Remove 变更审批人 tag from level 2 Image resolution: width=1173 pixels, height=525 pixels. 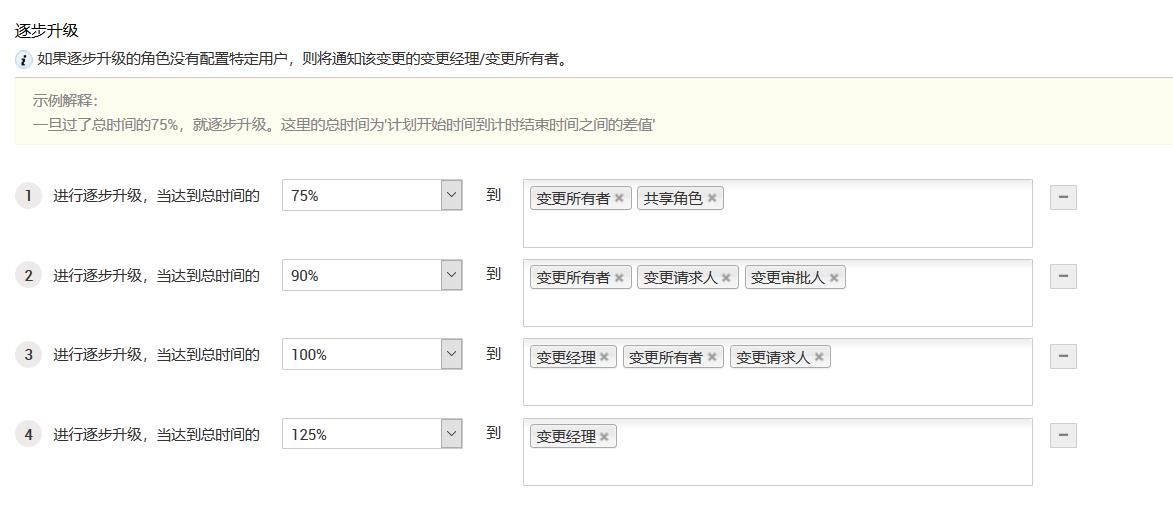click(834, 278)
